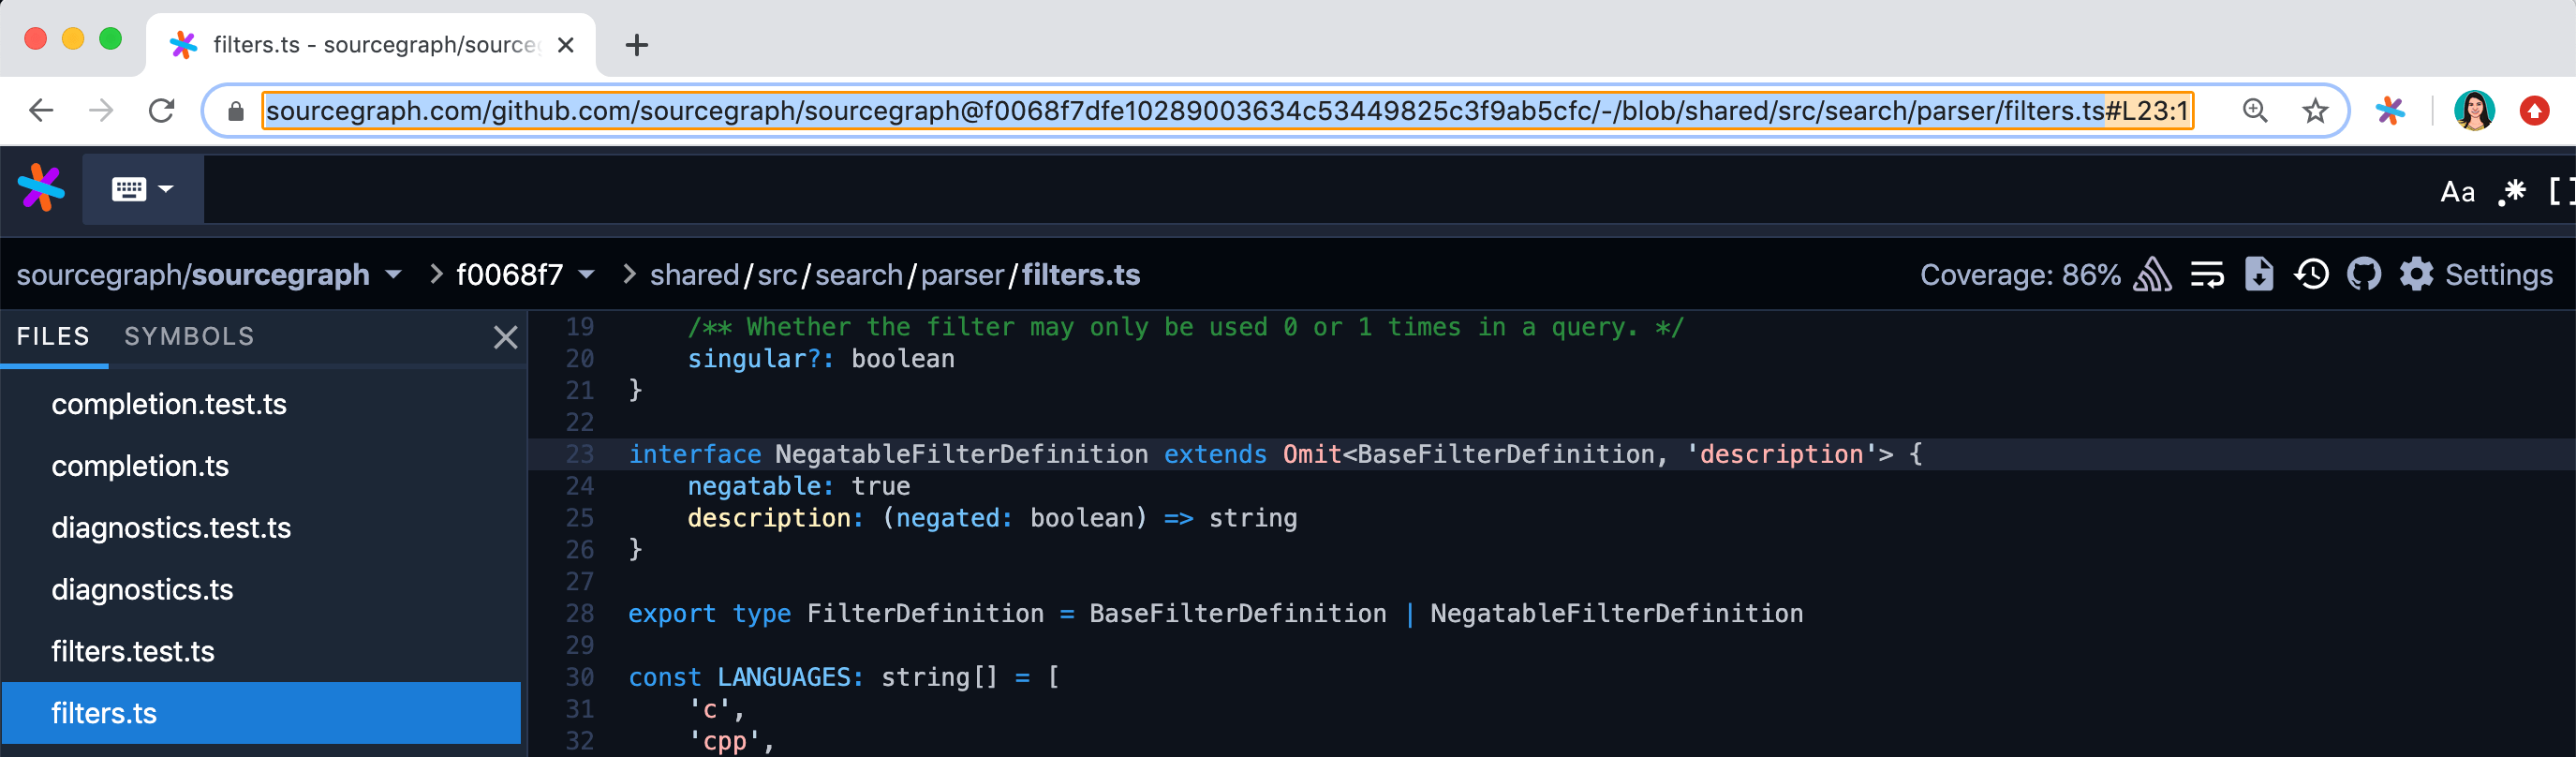Click the Coverage: 86% indicator
2576x757 pixels.
pos(2019,274)
